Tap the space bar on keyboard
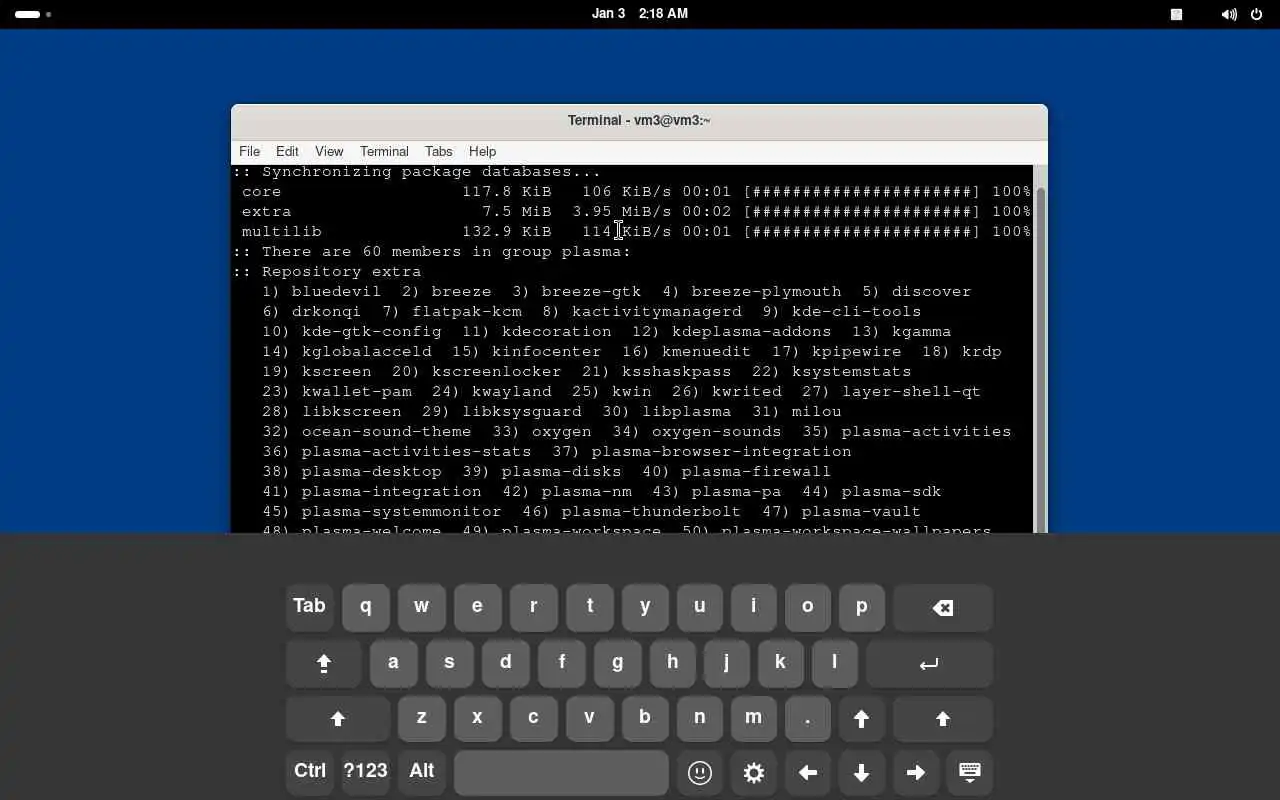The image size is (1280, 800). click(561, 773)
